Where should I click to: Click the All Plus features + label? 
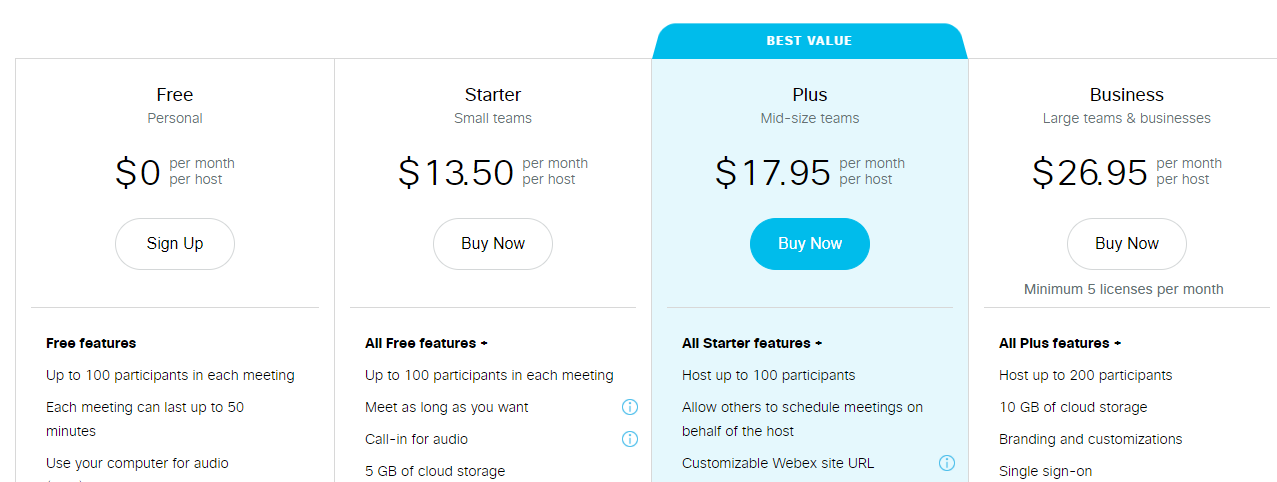[x=1060, y=343]
